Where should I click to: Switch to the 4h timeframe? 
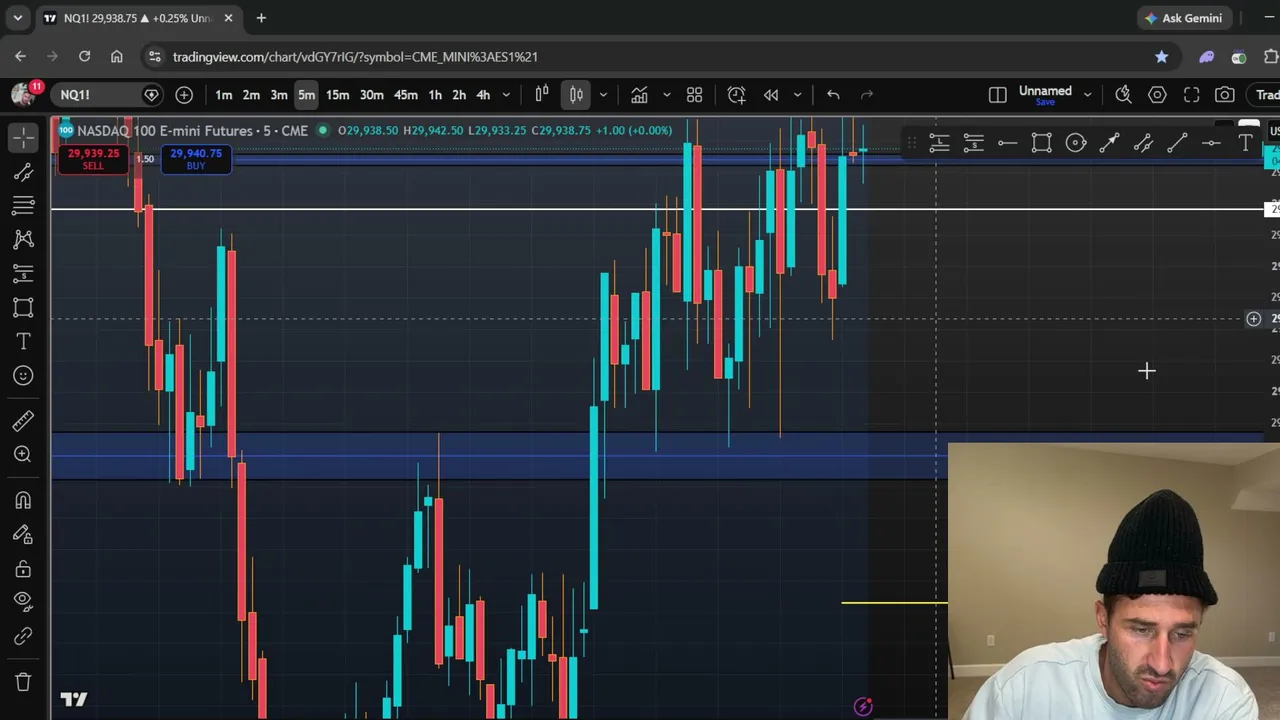coord(483,95)
